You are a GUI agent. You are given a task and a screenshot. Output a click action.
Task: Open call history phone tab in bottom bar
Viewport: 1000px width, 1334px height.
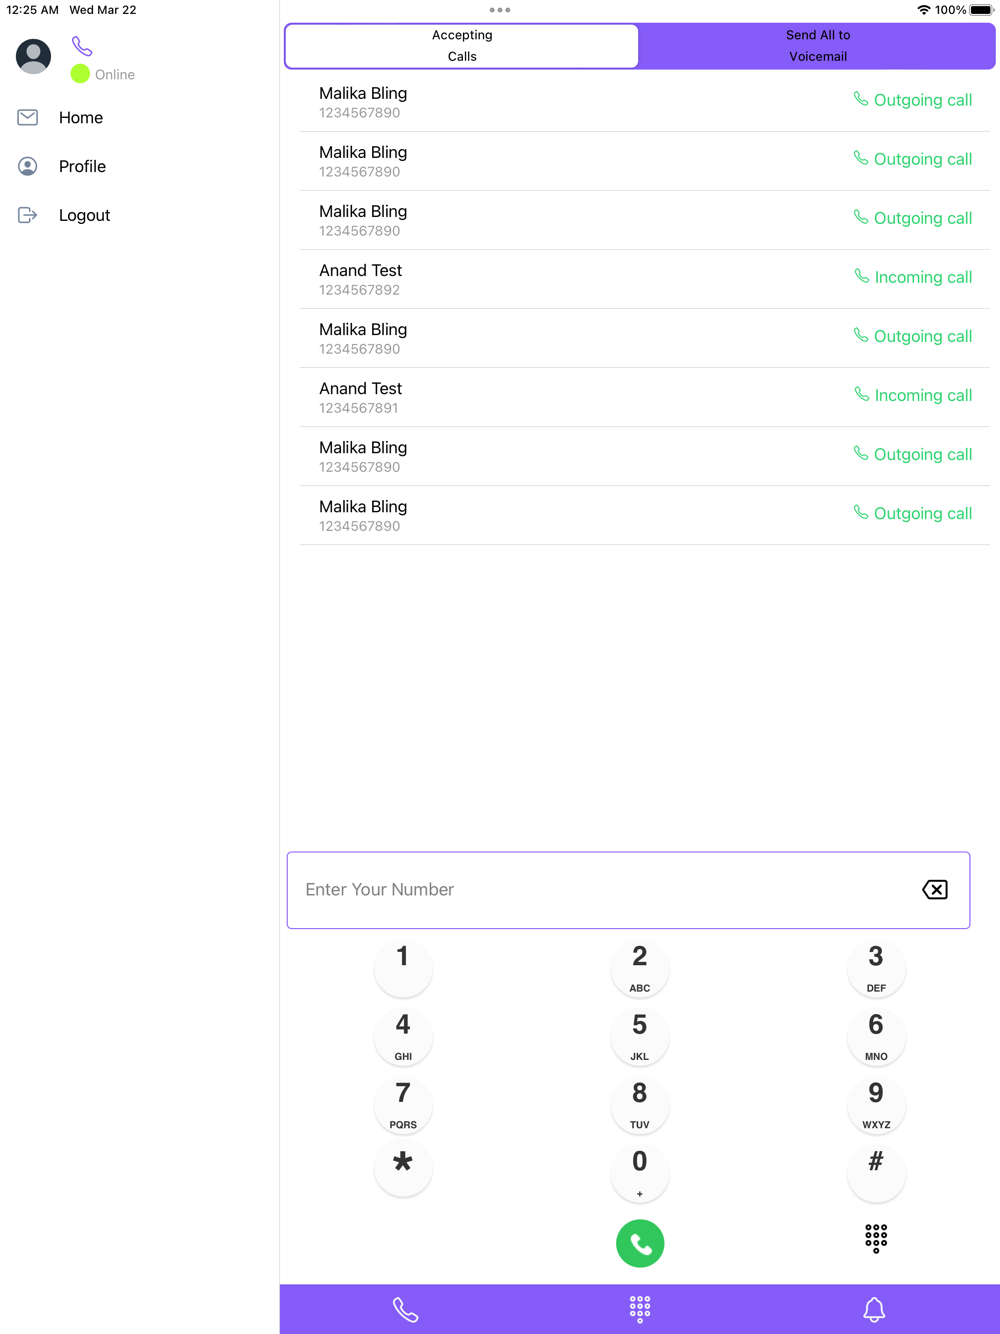(x=405, y=1309)
